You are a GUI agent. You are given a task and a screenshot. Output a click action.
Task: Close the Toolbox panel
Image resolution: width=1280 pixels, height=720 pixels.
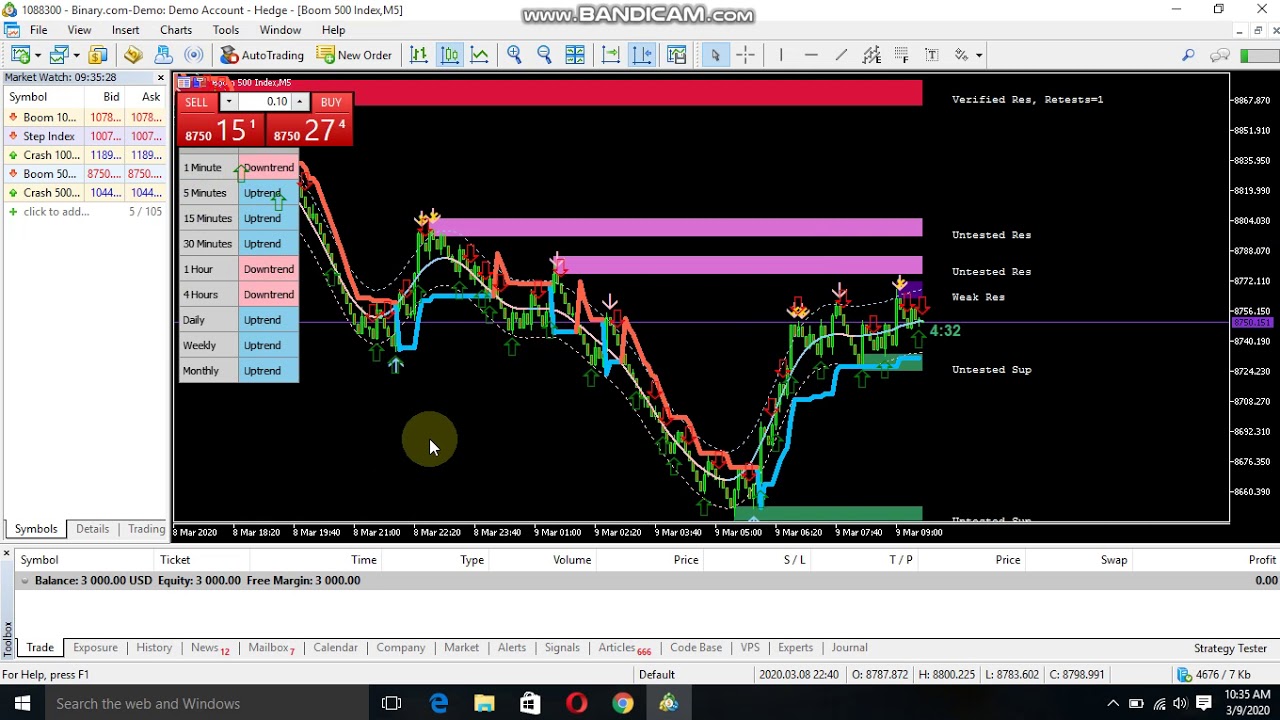[6, 552]
